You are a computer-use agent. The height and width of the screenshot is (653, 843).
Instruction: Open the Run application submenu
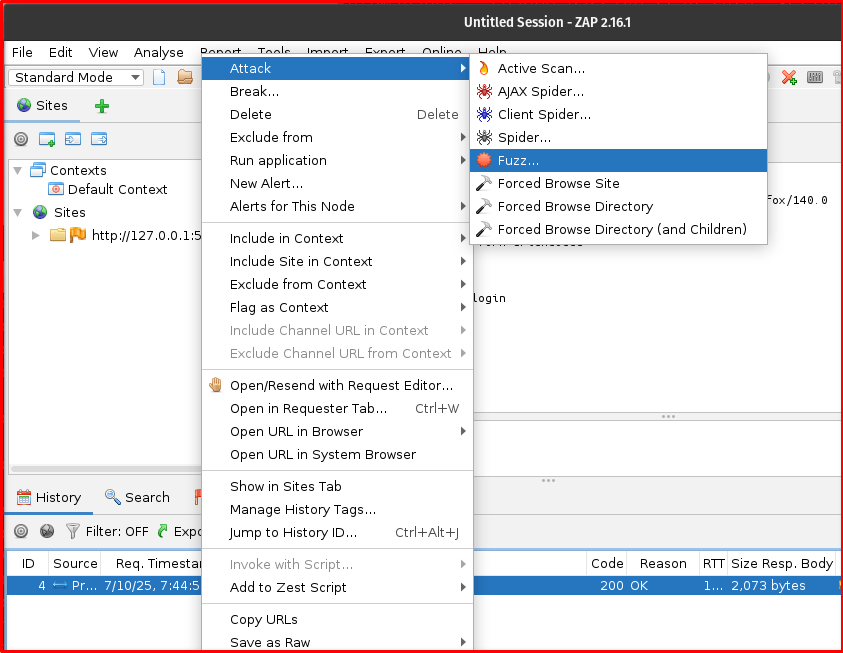click(337, 161)
